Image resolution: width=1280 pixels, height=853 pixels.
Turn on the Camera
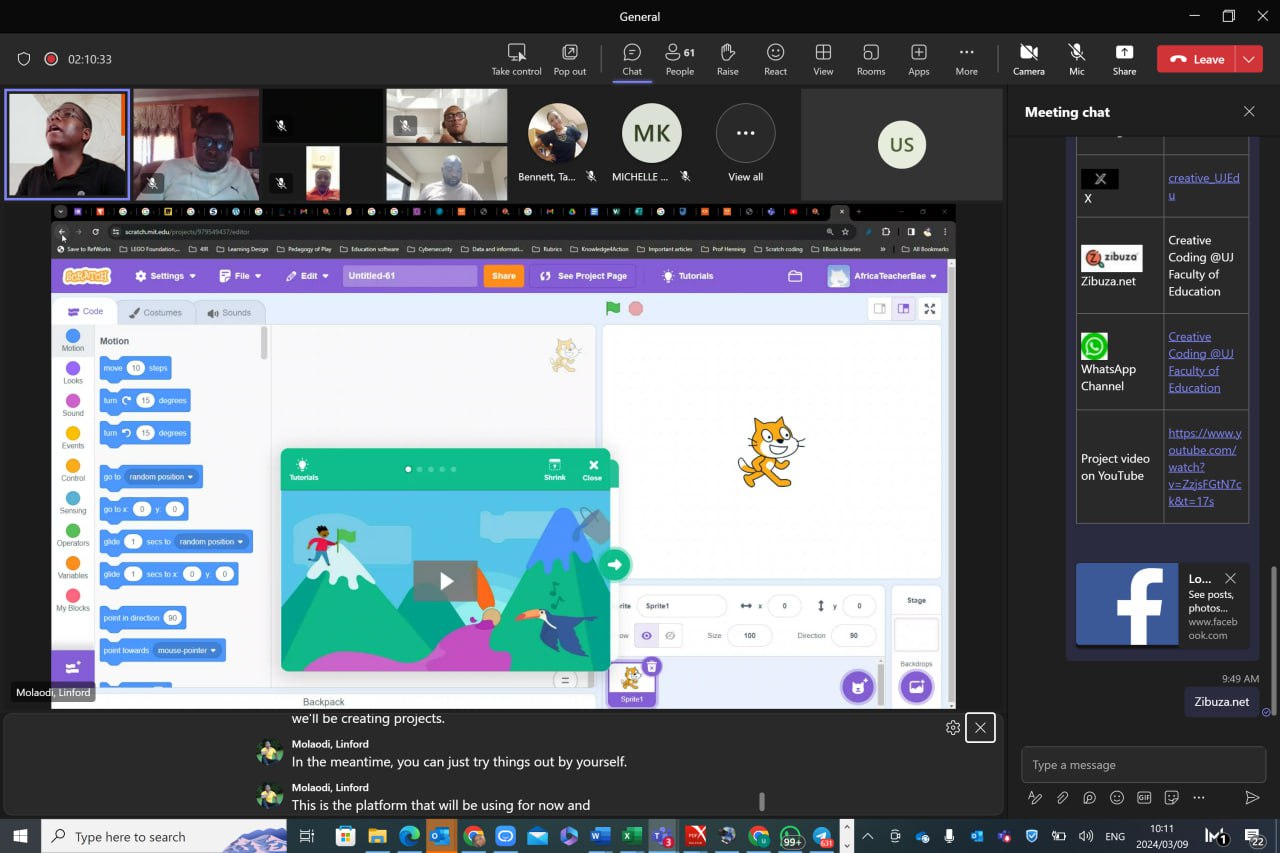click(x=1028, y=59)
